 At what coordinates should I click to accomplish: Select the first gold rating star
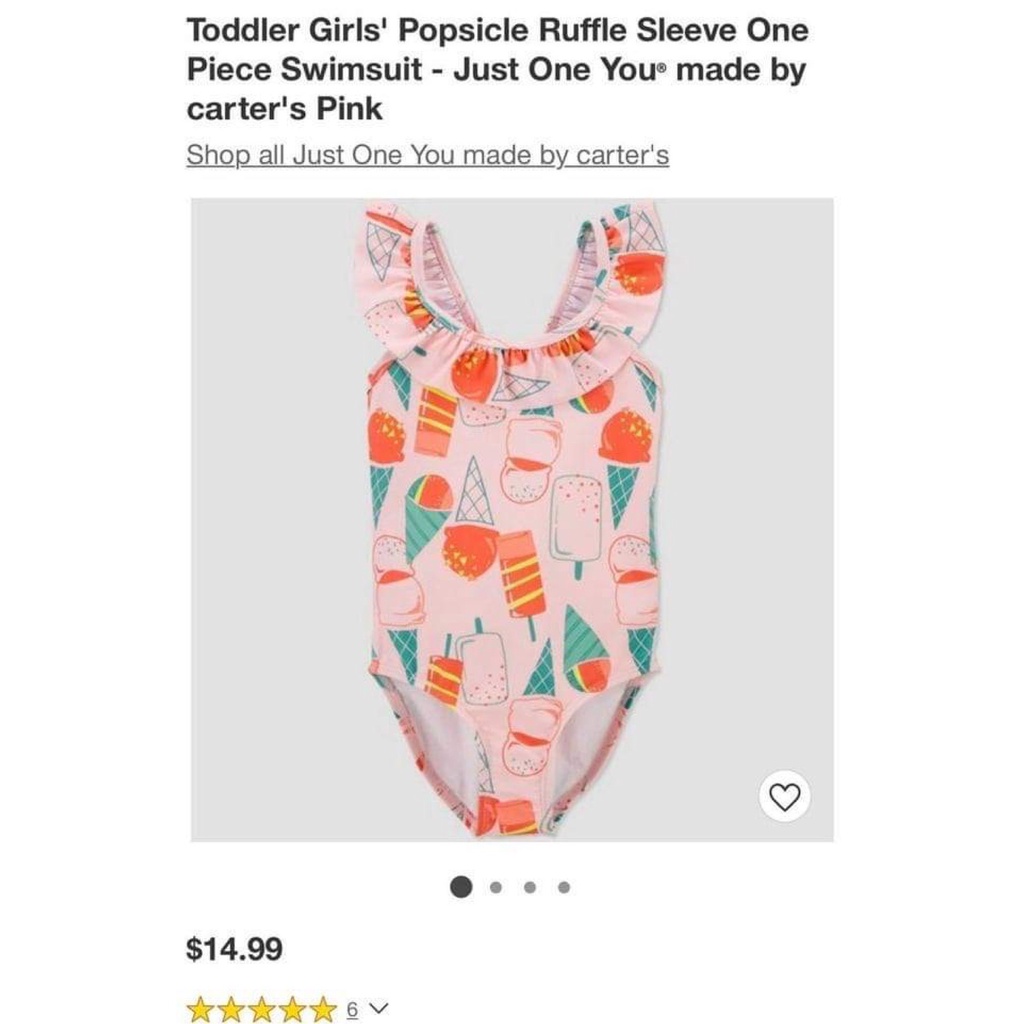click(x=201, y=1010)
